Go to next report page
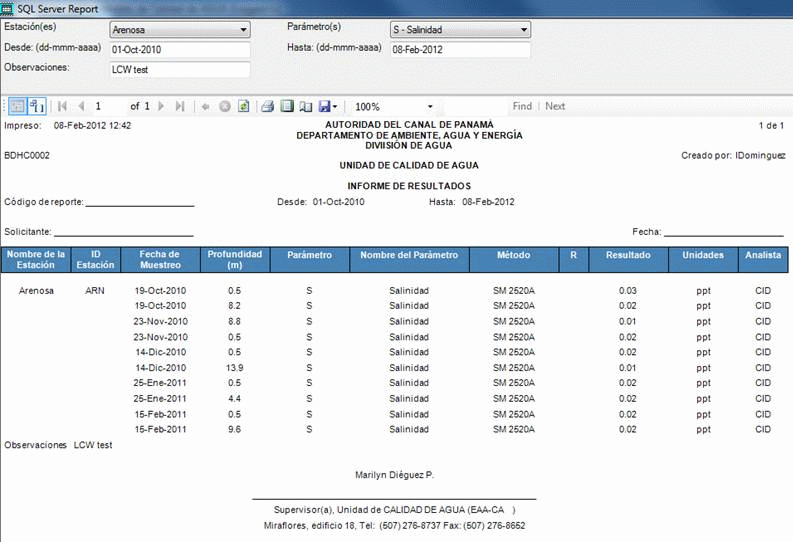 [162, 106]
